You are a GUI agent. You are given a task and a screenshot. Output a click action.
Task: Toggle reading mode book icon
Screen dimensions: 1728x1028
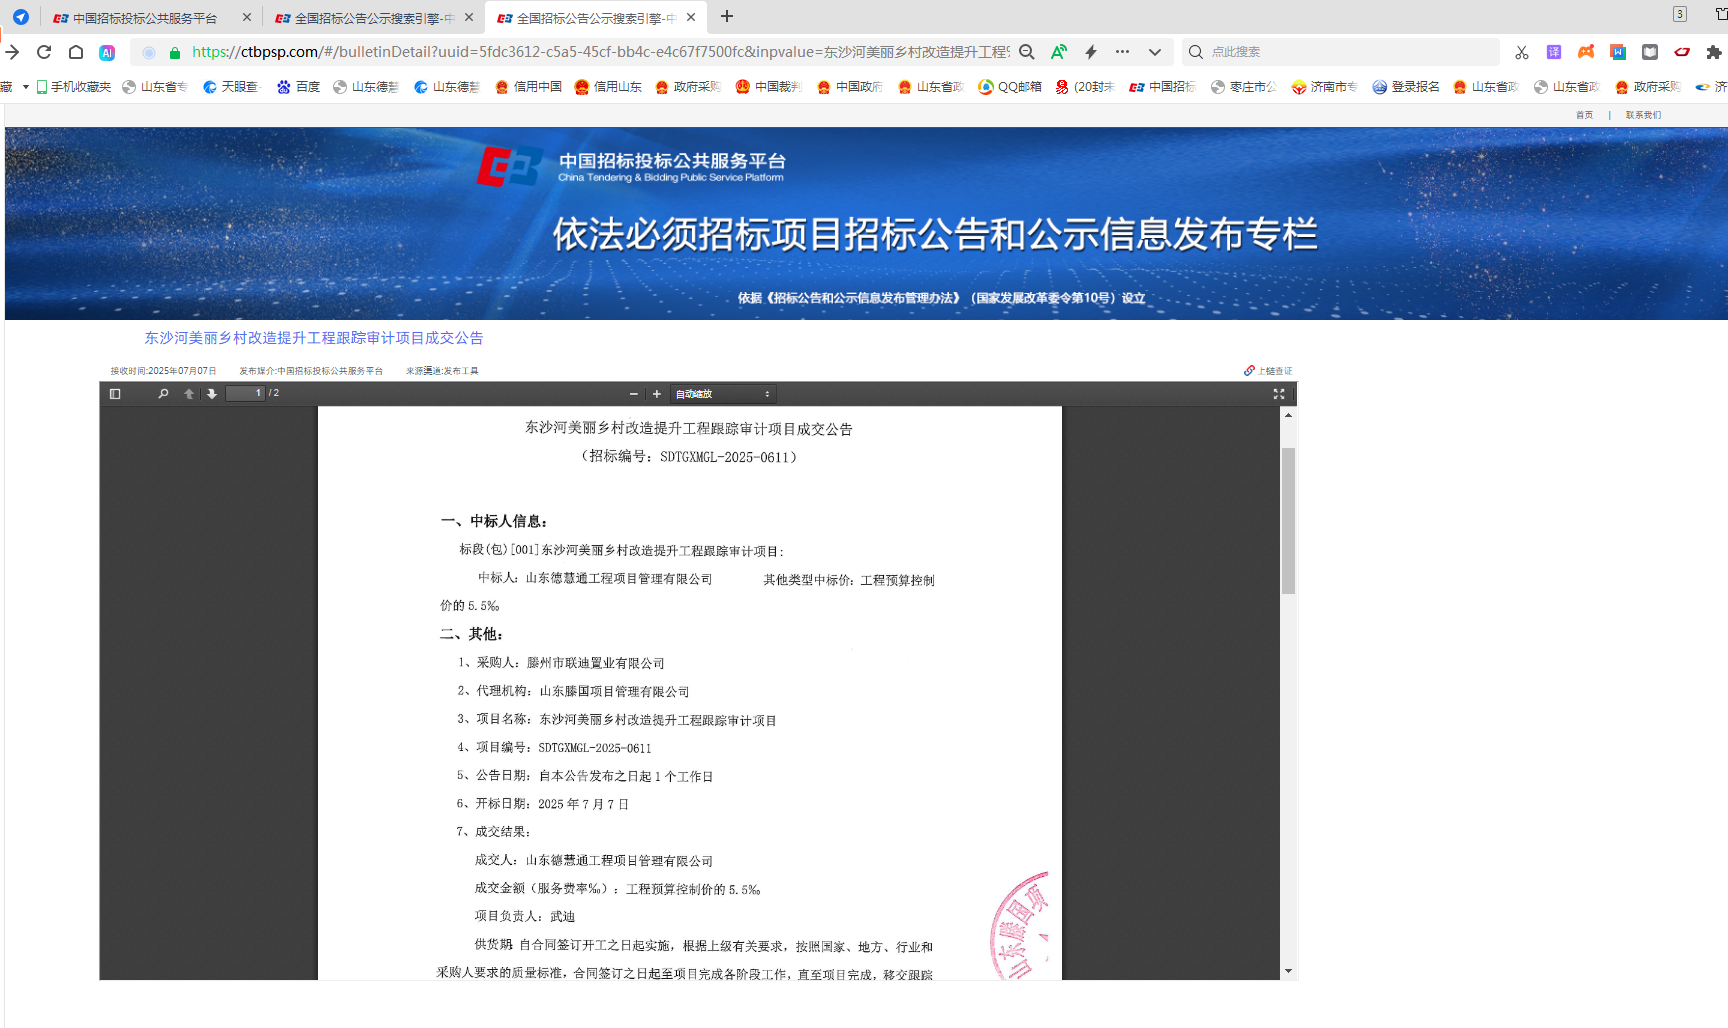point(1650,51)
